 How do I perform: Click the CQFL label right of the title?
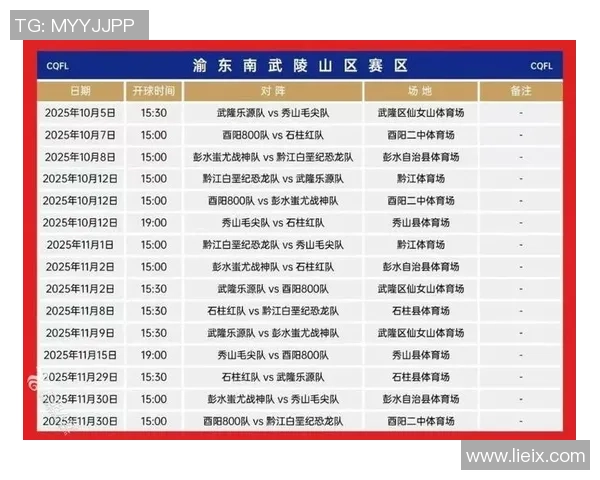coord(541,66)
